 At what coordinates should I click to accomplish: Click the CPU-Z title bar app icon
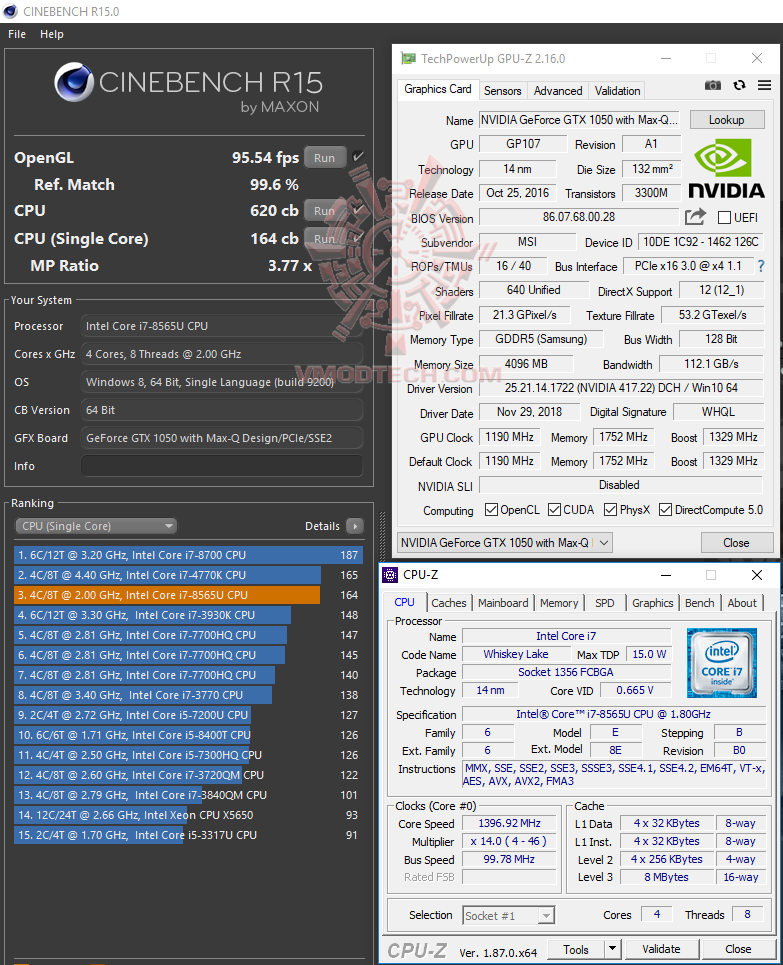click(390, 575)
